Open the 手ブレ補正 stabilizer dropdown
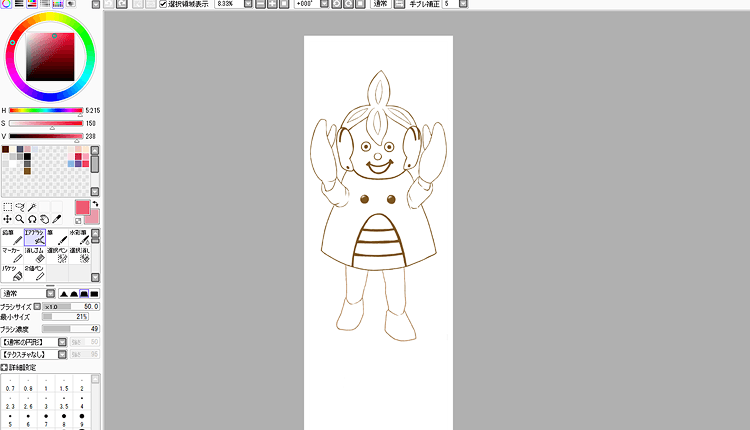This screenshot has height=430, width=750. (x=463, y=4)
